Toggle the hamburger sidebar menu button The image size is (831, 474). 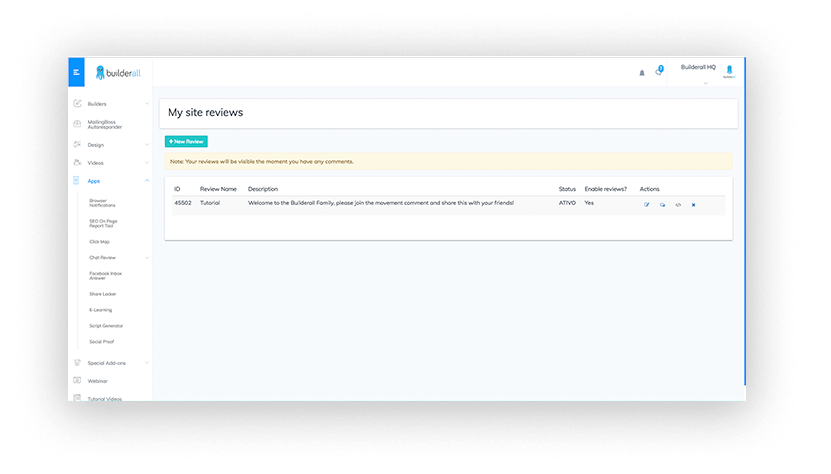pos(76,72)
